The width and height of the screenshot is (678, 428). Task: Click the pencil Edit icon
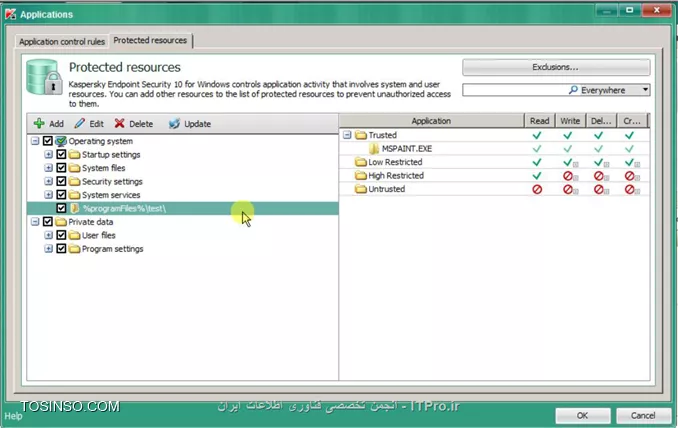coord(80,124)
